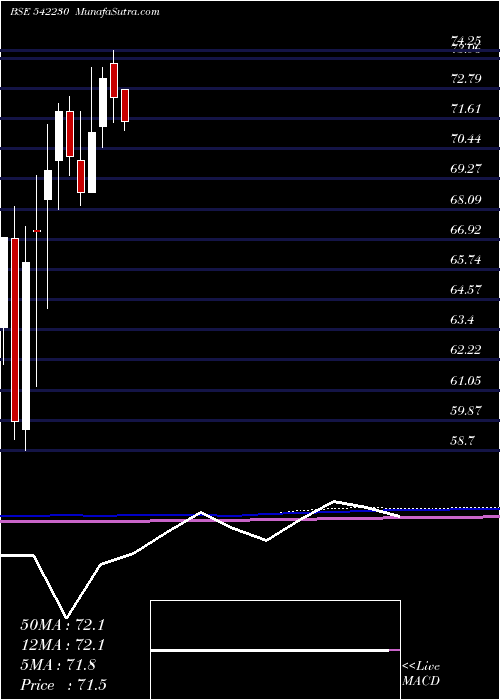Image resolution: width=500 pixels, height=700 pixels.
Task: Click the 12MA : 72.1 reading
Action: click(62, 645)
